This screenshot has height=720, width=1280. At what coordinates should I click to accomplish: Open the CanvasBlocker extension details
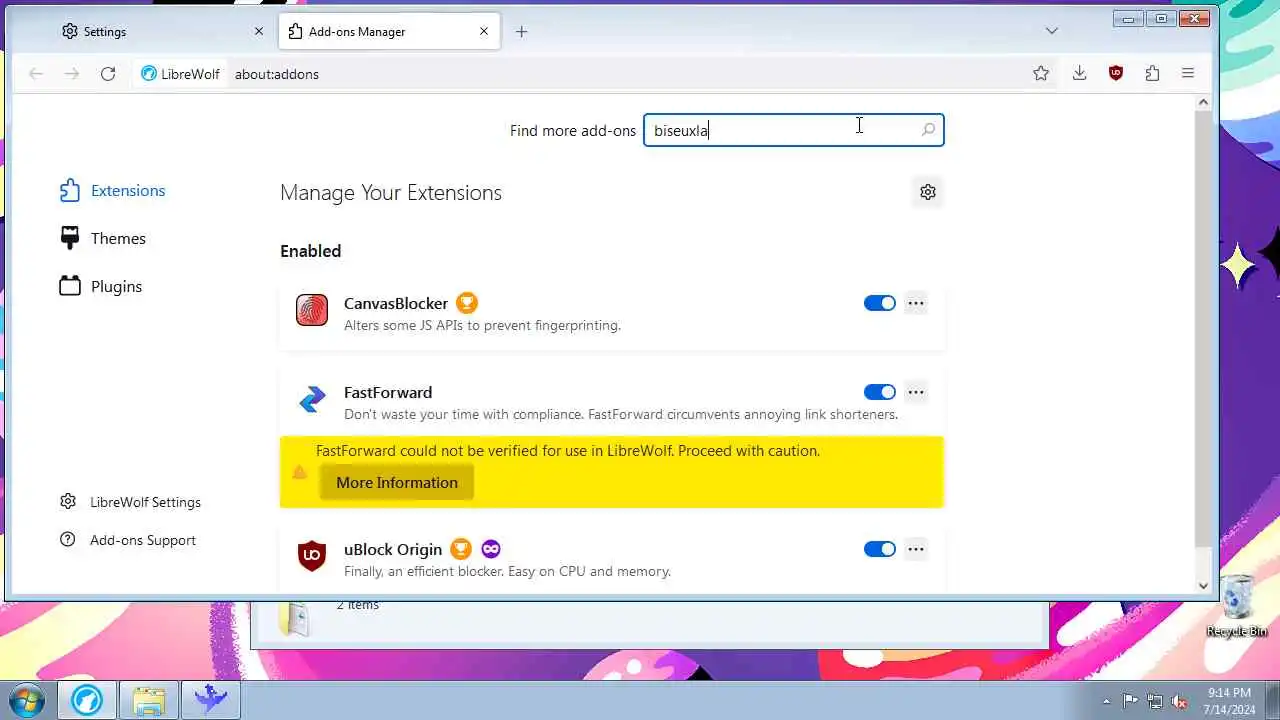tap(396, 303)
